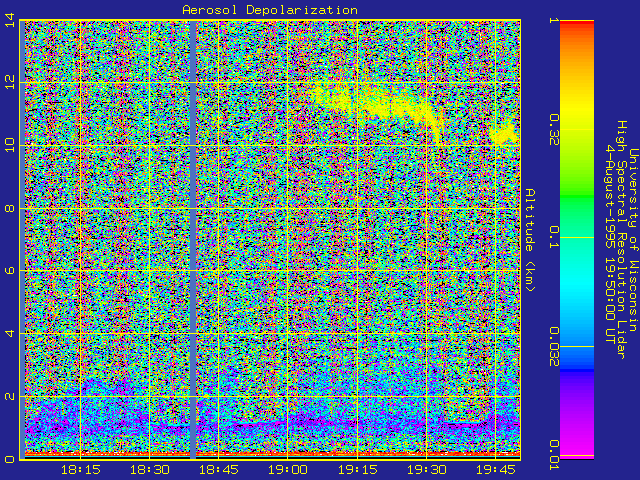
Task: Click the yellow cloud patch near 19:45
Action: click(504, 133)
